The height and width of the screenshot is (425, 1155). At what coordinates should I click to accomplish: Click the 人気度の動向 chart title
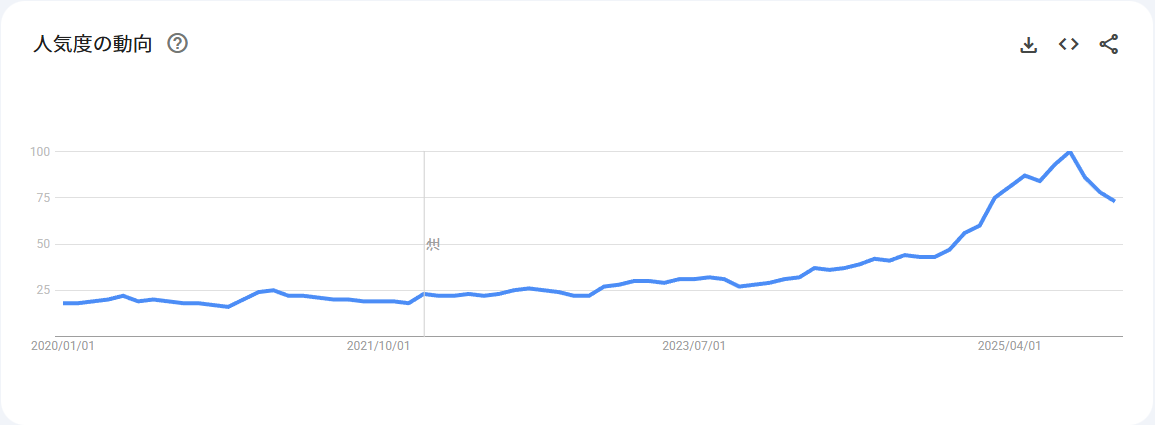pos(93,44)
